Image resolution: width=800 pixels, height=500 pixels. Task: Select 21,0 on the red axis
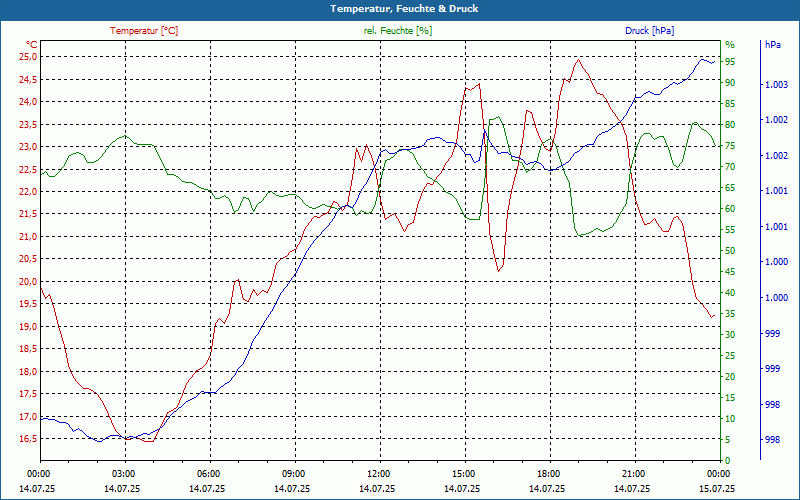pyautogui.click(x=28, y=236)
